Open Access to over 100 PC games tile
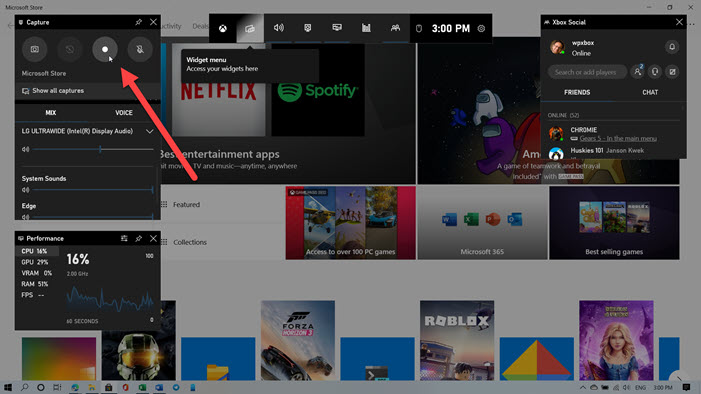The image size is (701, 394). pyautogui.click(x=350, y=223)
